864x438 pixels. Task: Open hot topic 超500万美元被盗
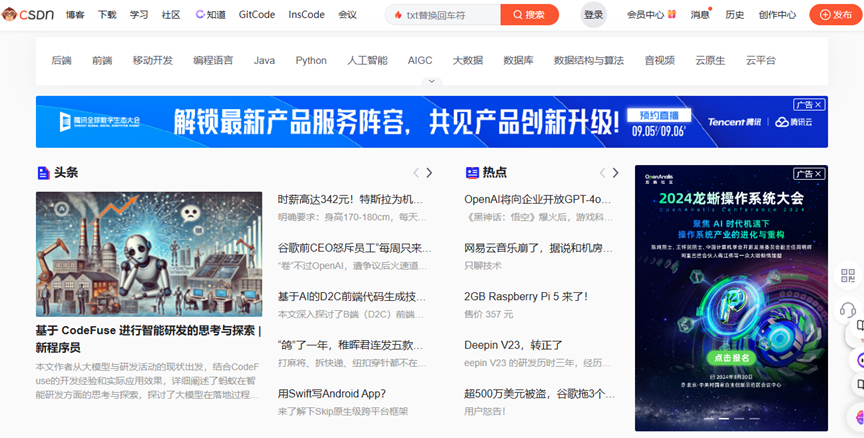click(x=539, y=393)
